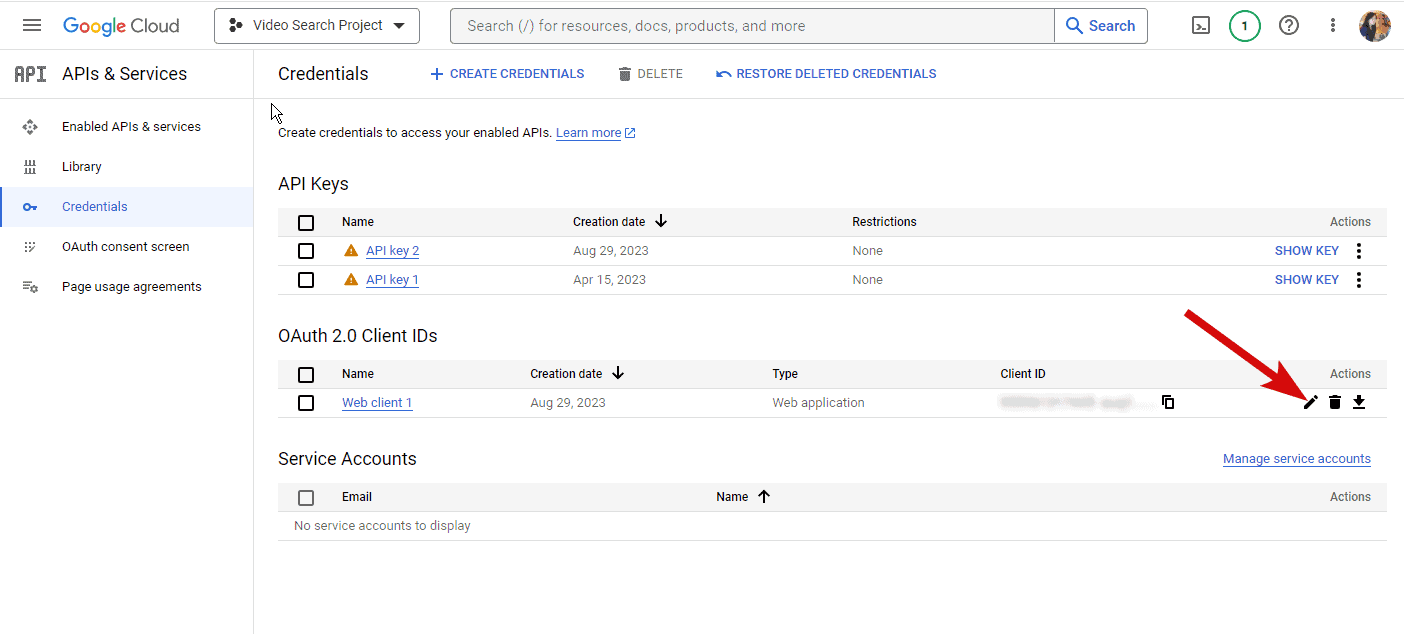The height and width of the screenshot is (634, 1404).
Task: Click CREATE CREDENTIALS
Action: pyautogui.click(x=507, y=74)
